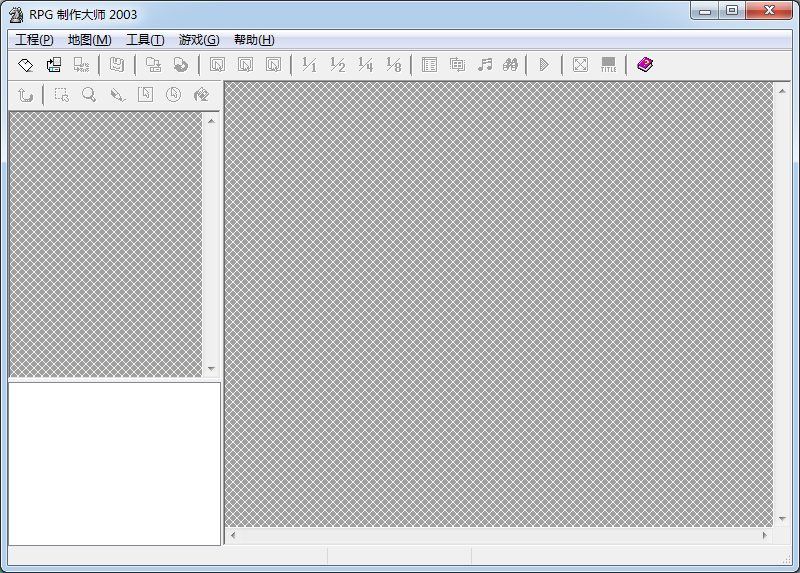Screen dimensions: 800x573
Task: Create a new project via toolbar icon
Action: point(26,65)
